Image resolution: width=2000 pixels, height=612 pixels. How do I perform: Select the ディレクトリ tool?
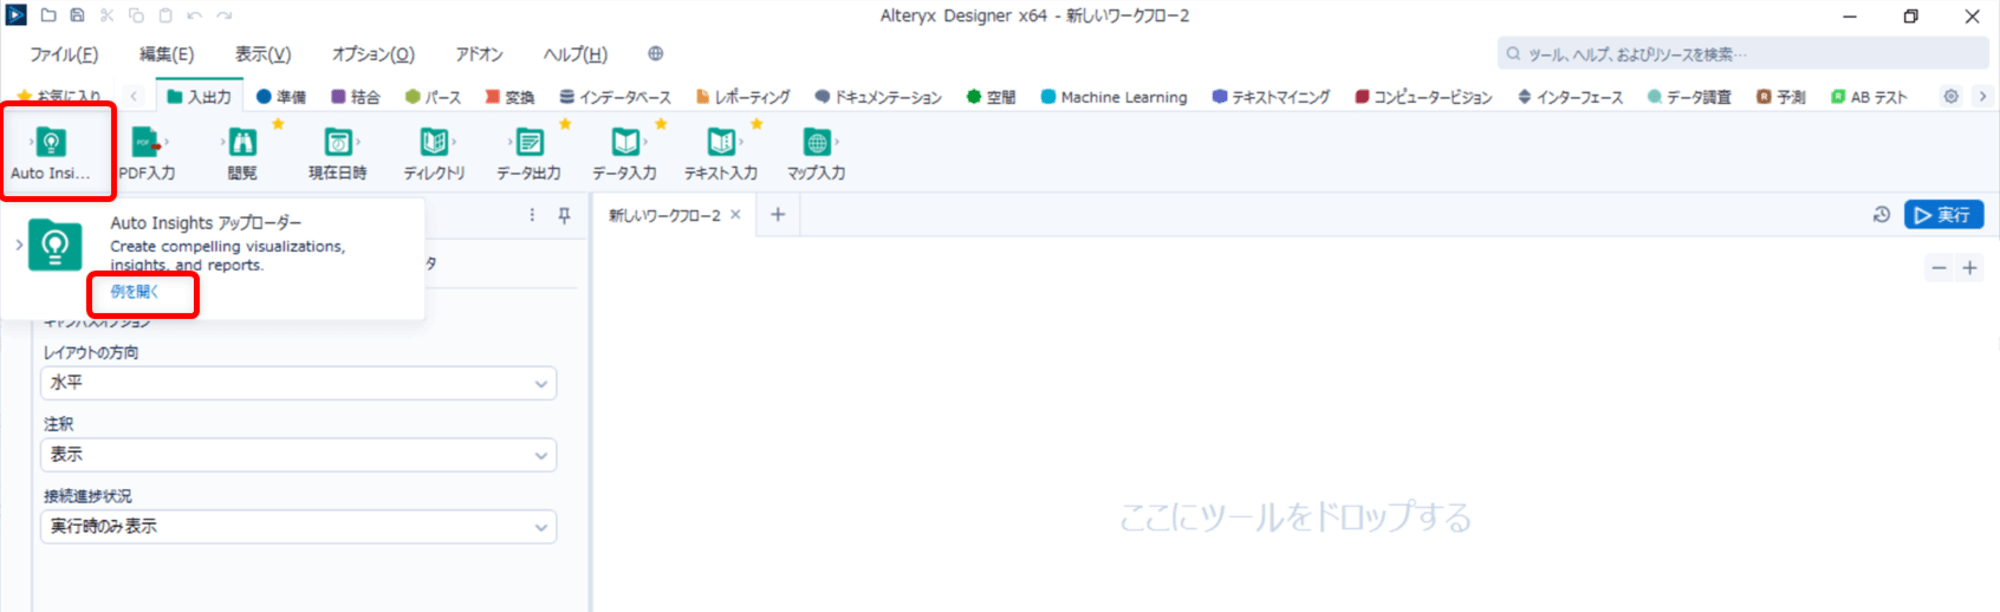434,153
